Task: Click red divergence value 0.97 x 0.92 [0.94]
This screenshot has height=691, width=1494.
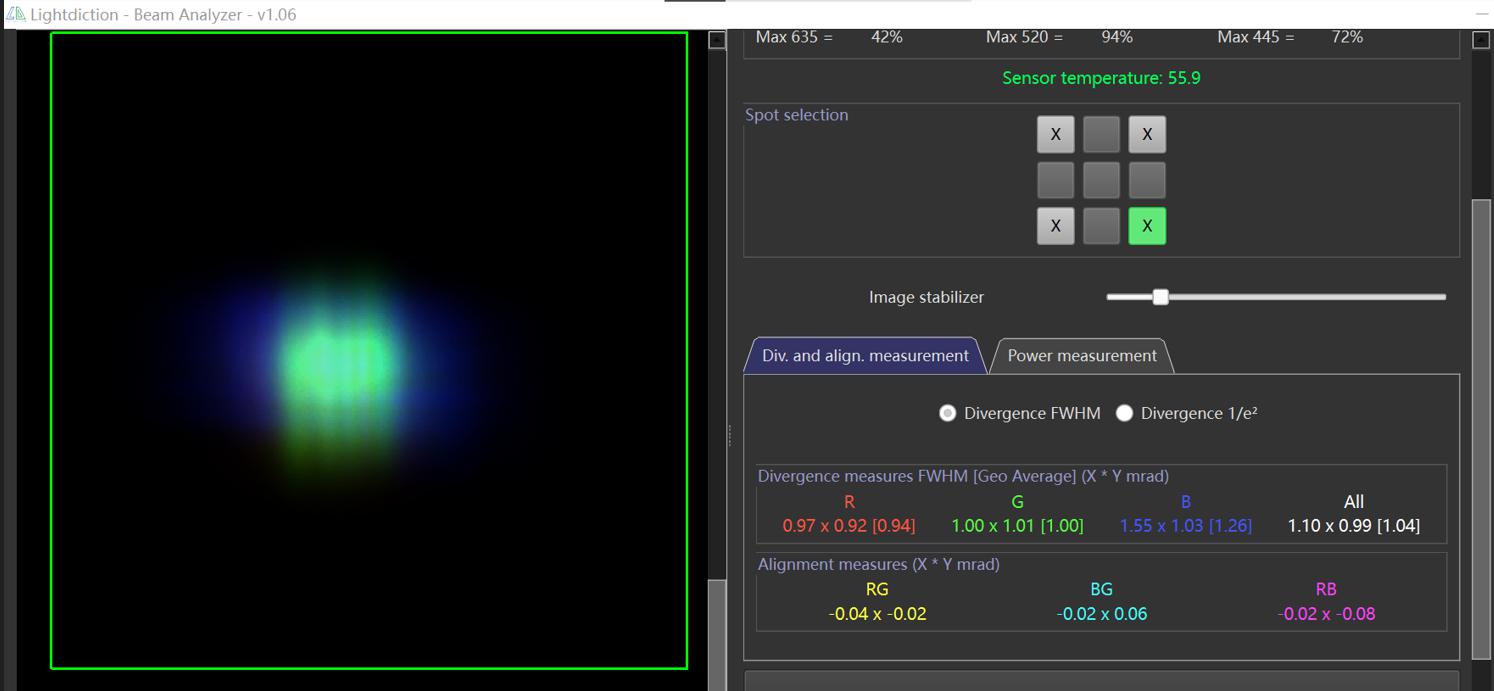Action: 849,526
